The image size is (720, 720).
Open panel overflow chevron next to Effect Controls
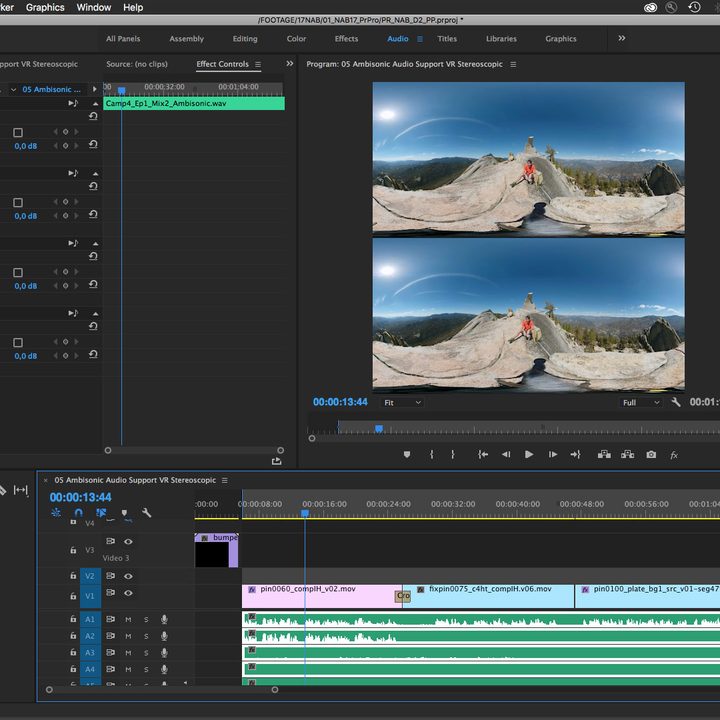pyautogui.click(x=290, y=63)
